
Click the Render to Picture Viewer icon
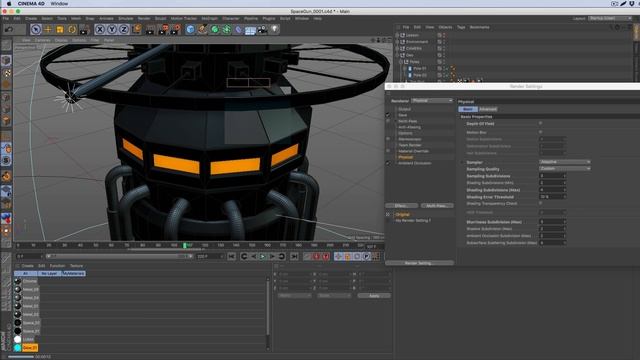click(163, 29)
